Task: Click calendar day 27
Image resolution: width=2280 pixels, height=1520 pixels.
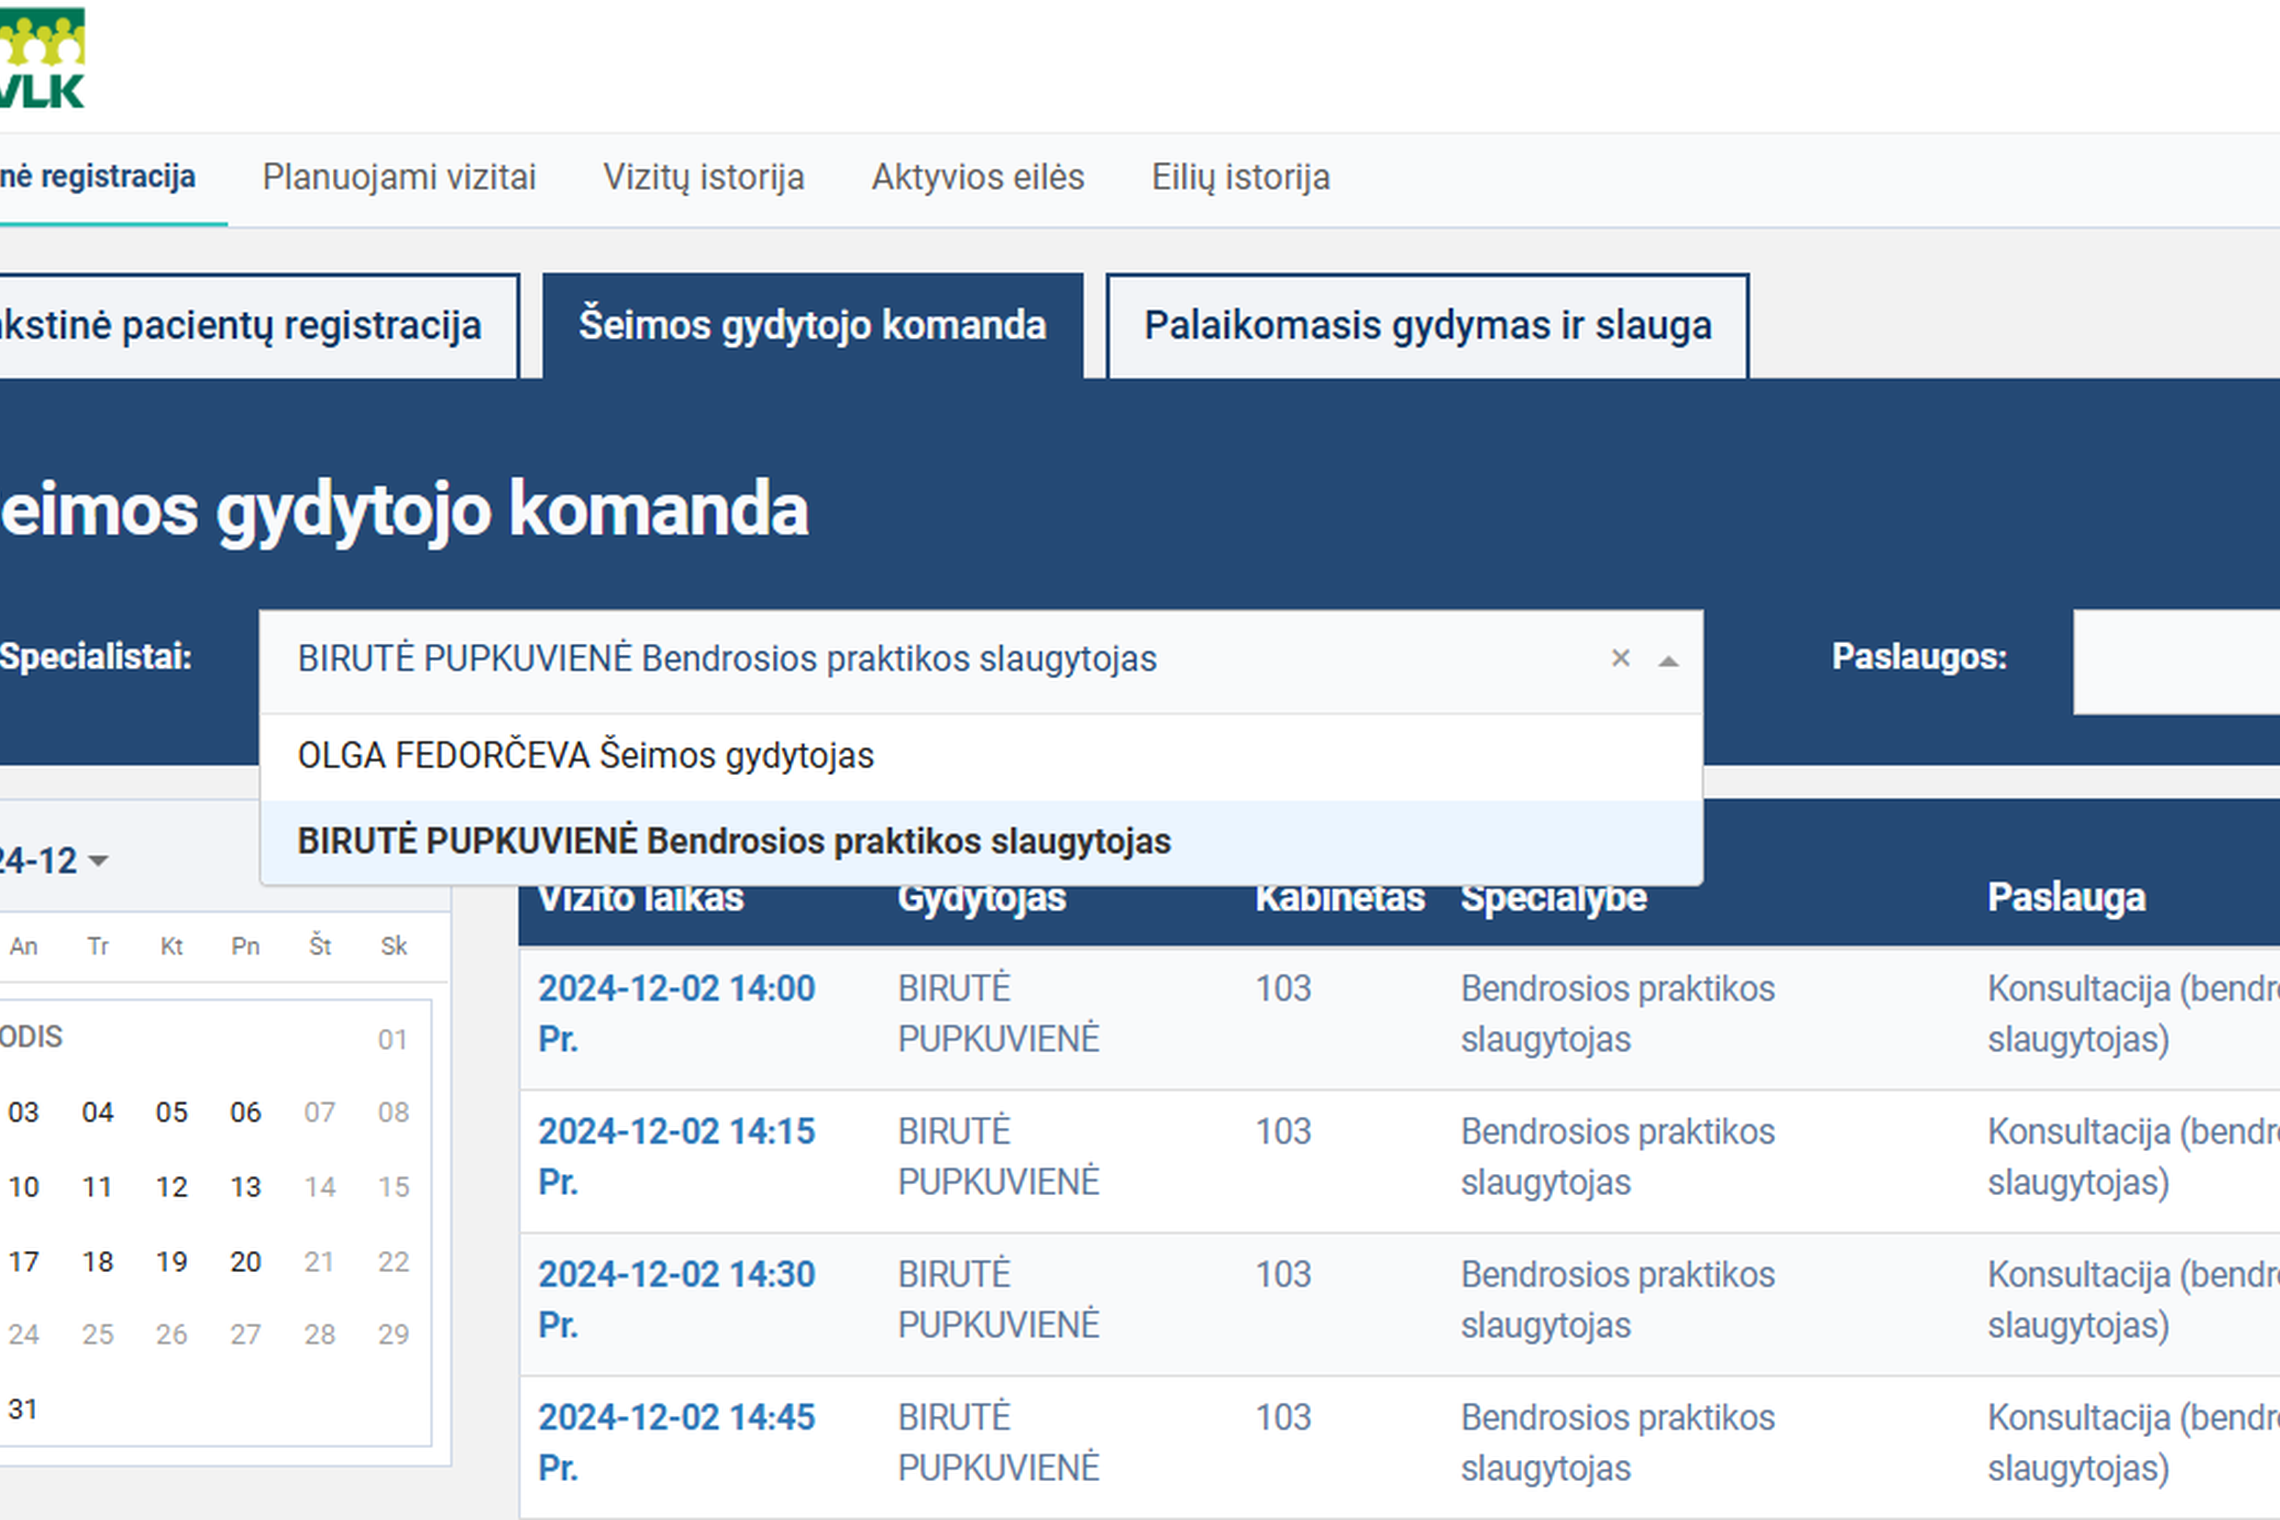Action: click(246, 1334)
